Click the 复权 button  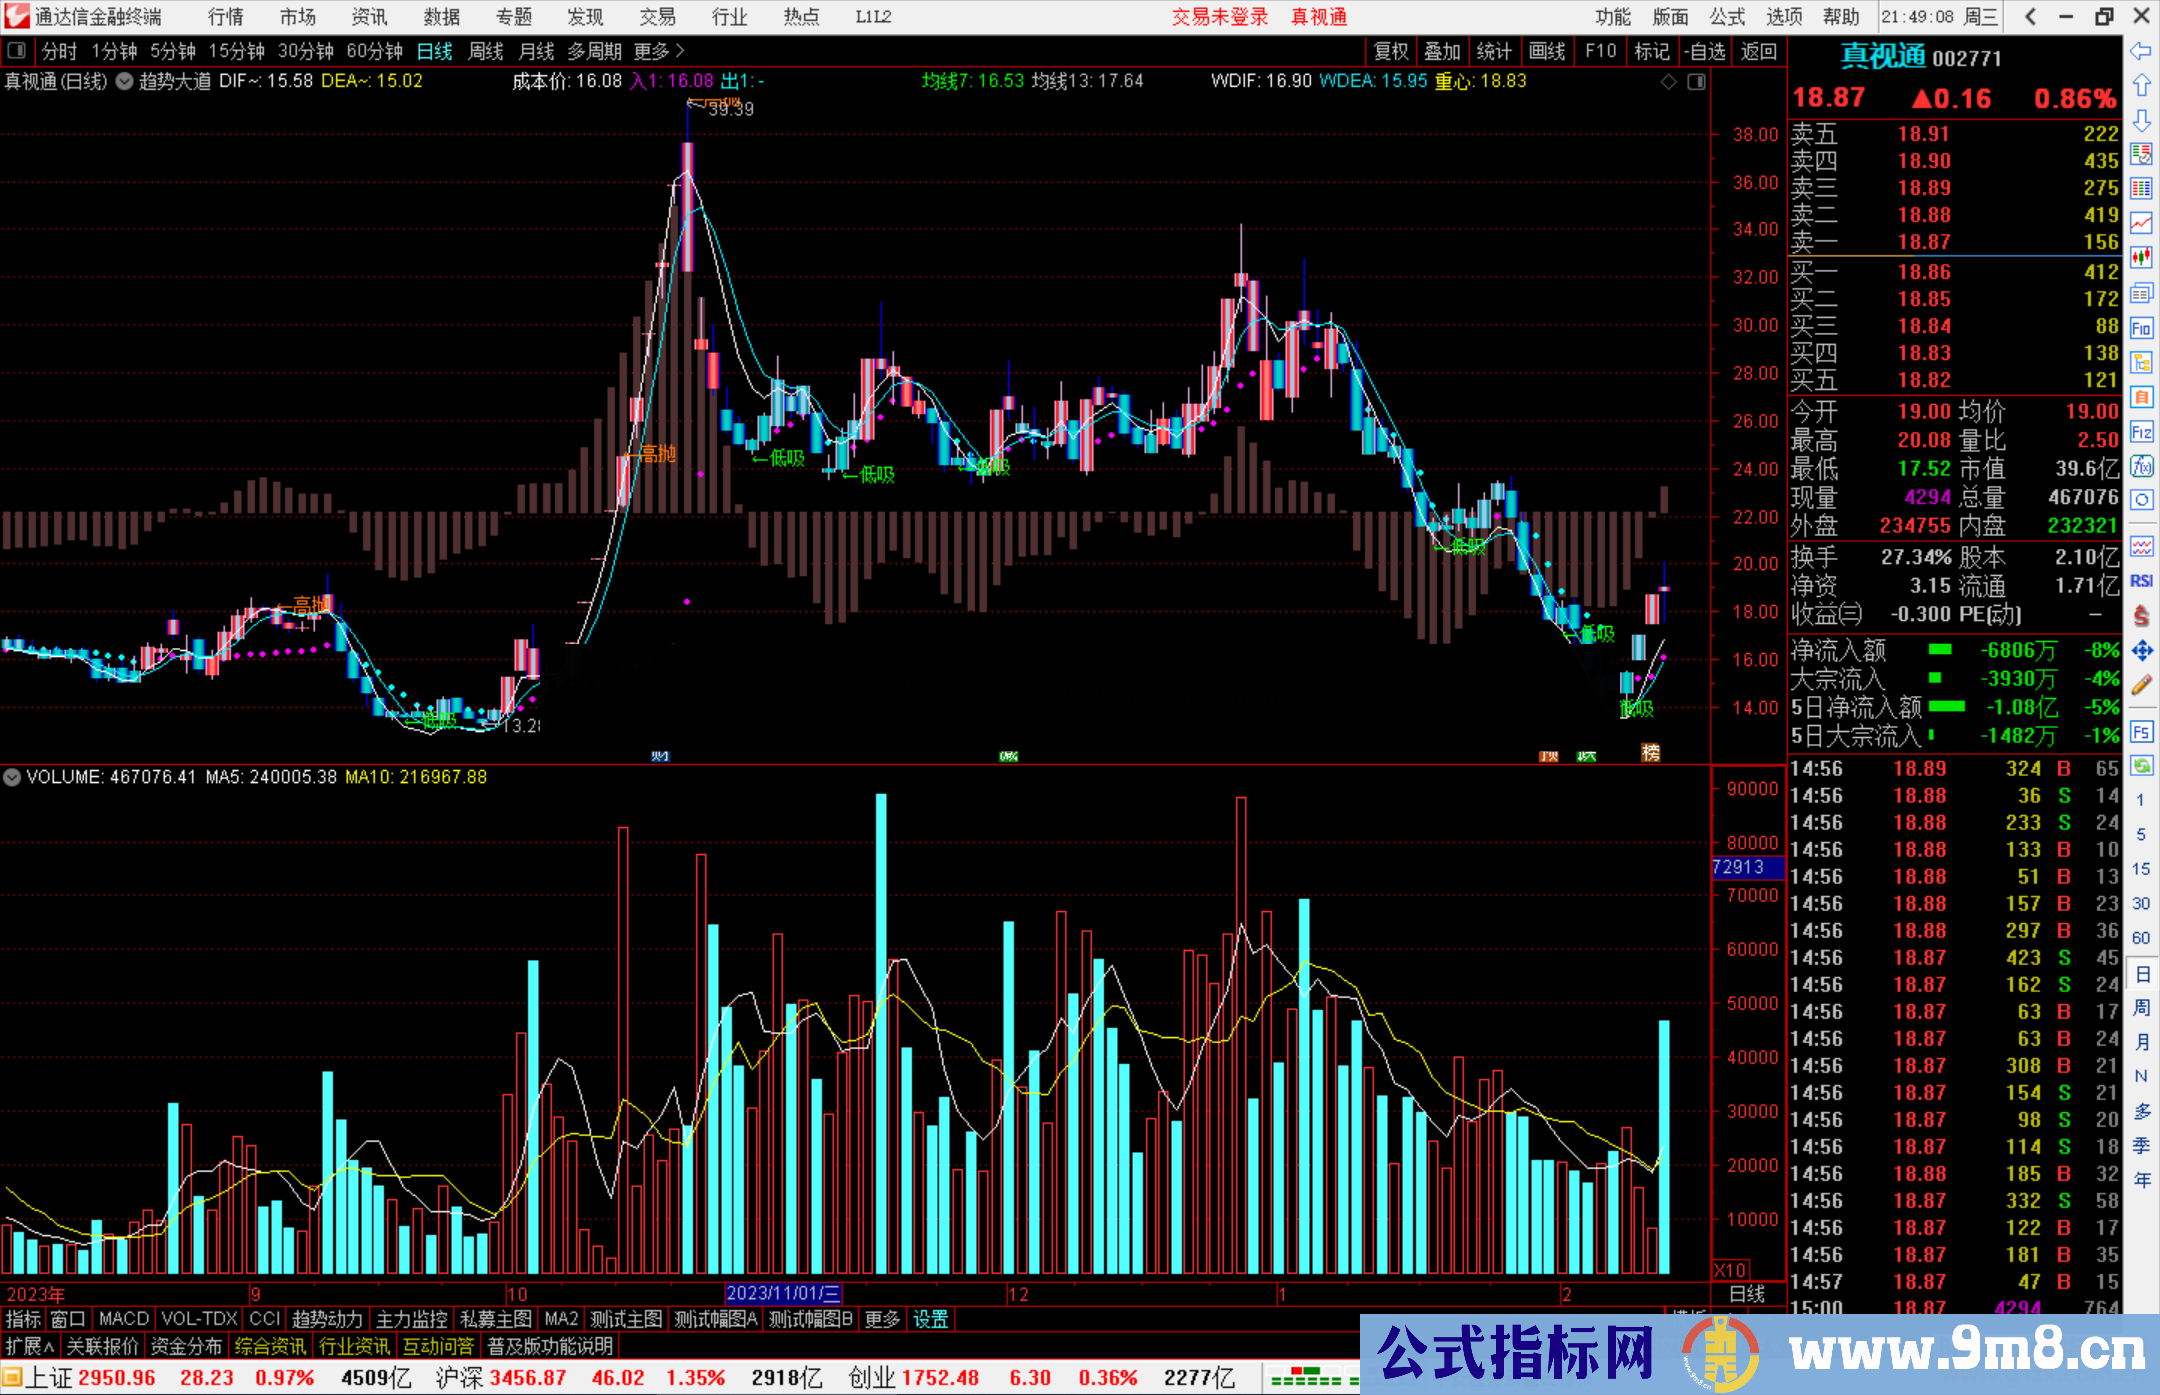(1391, 51)
